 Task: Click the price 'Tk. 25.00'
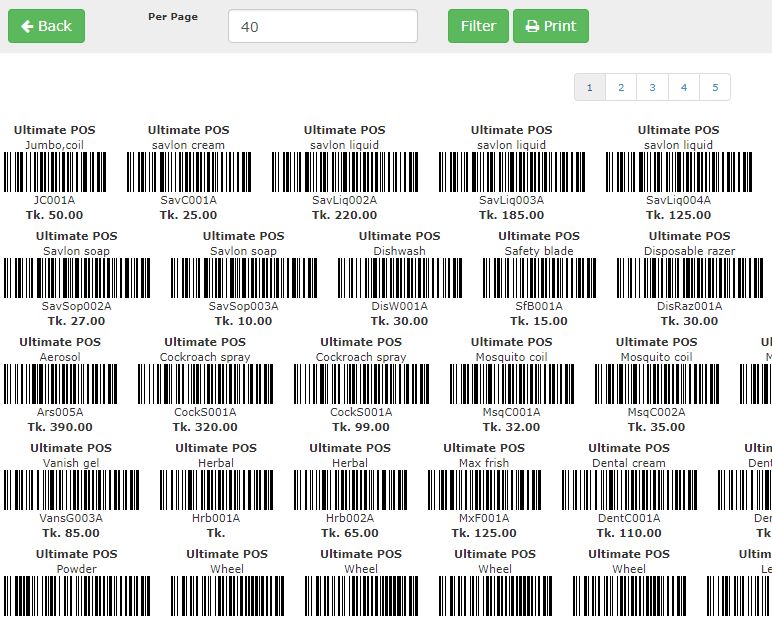coord(189,215)
